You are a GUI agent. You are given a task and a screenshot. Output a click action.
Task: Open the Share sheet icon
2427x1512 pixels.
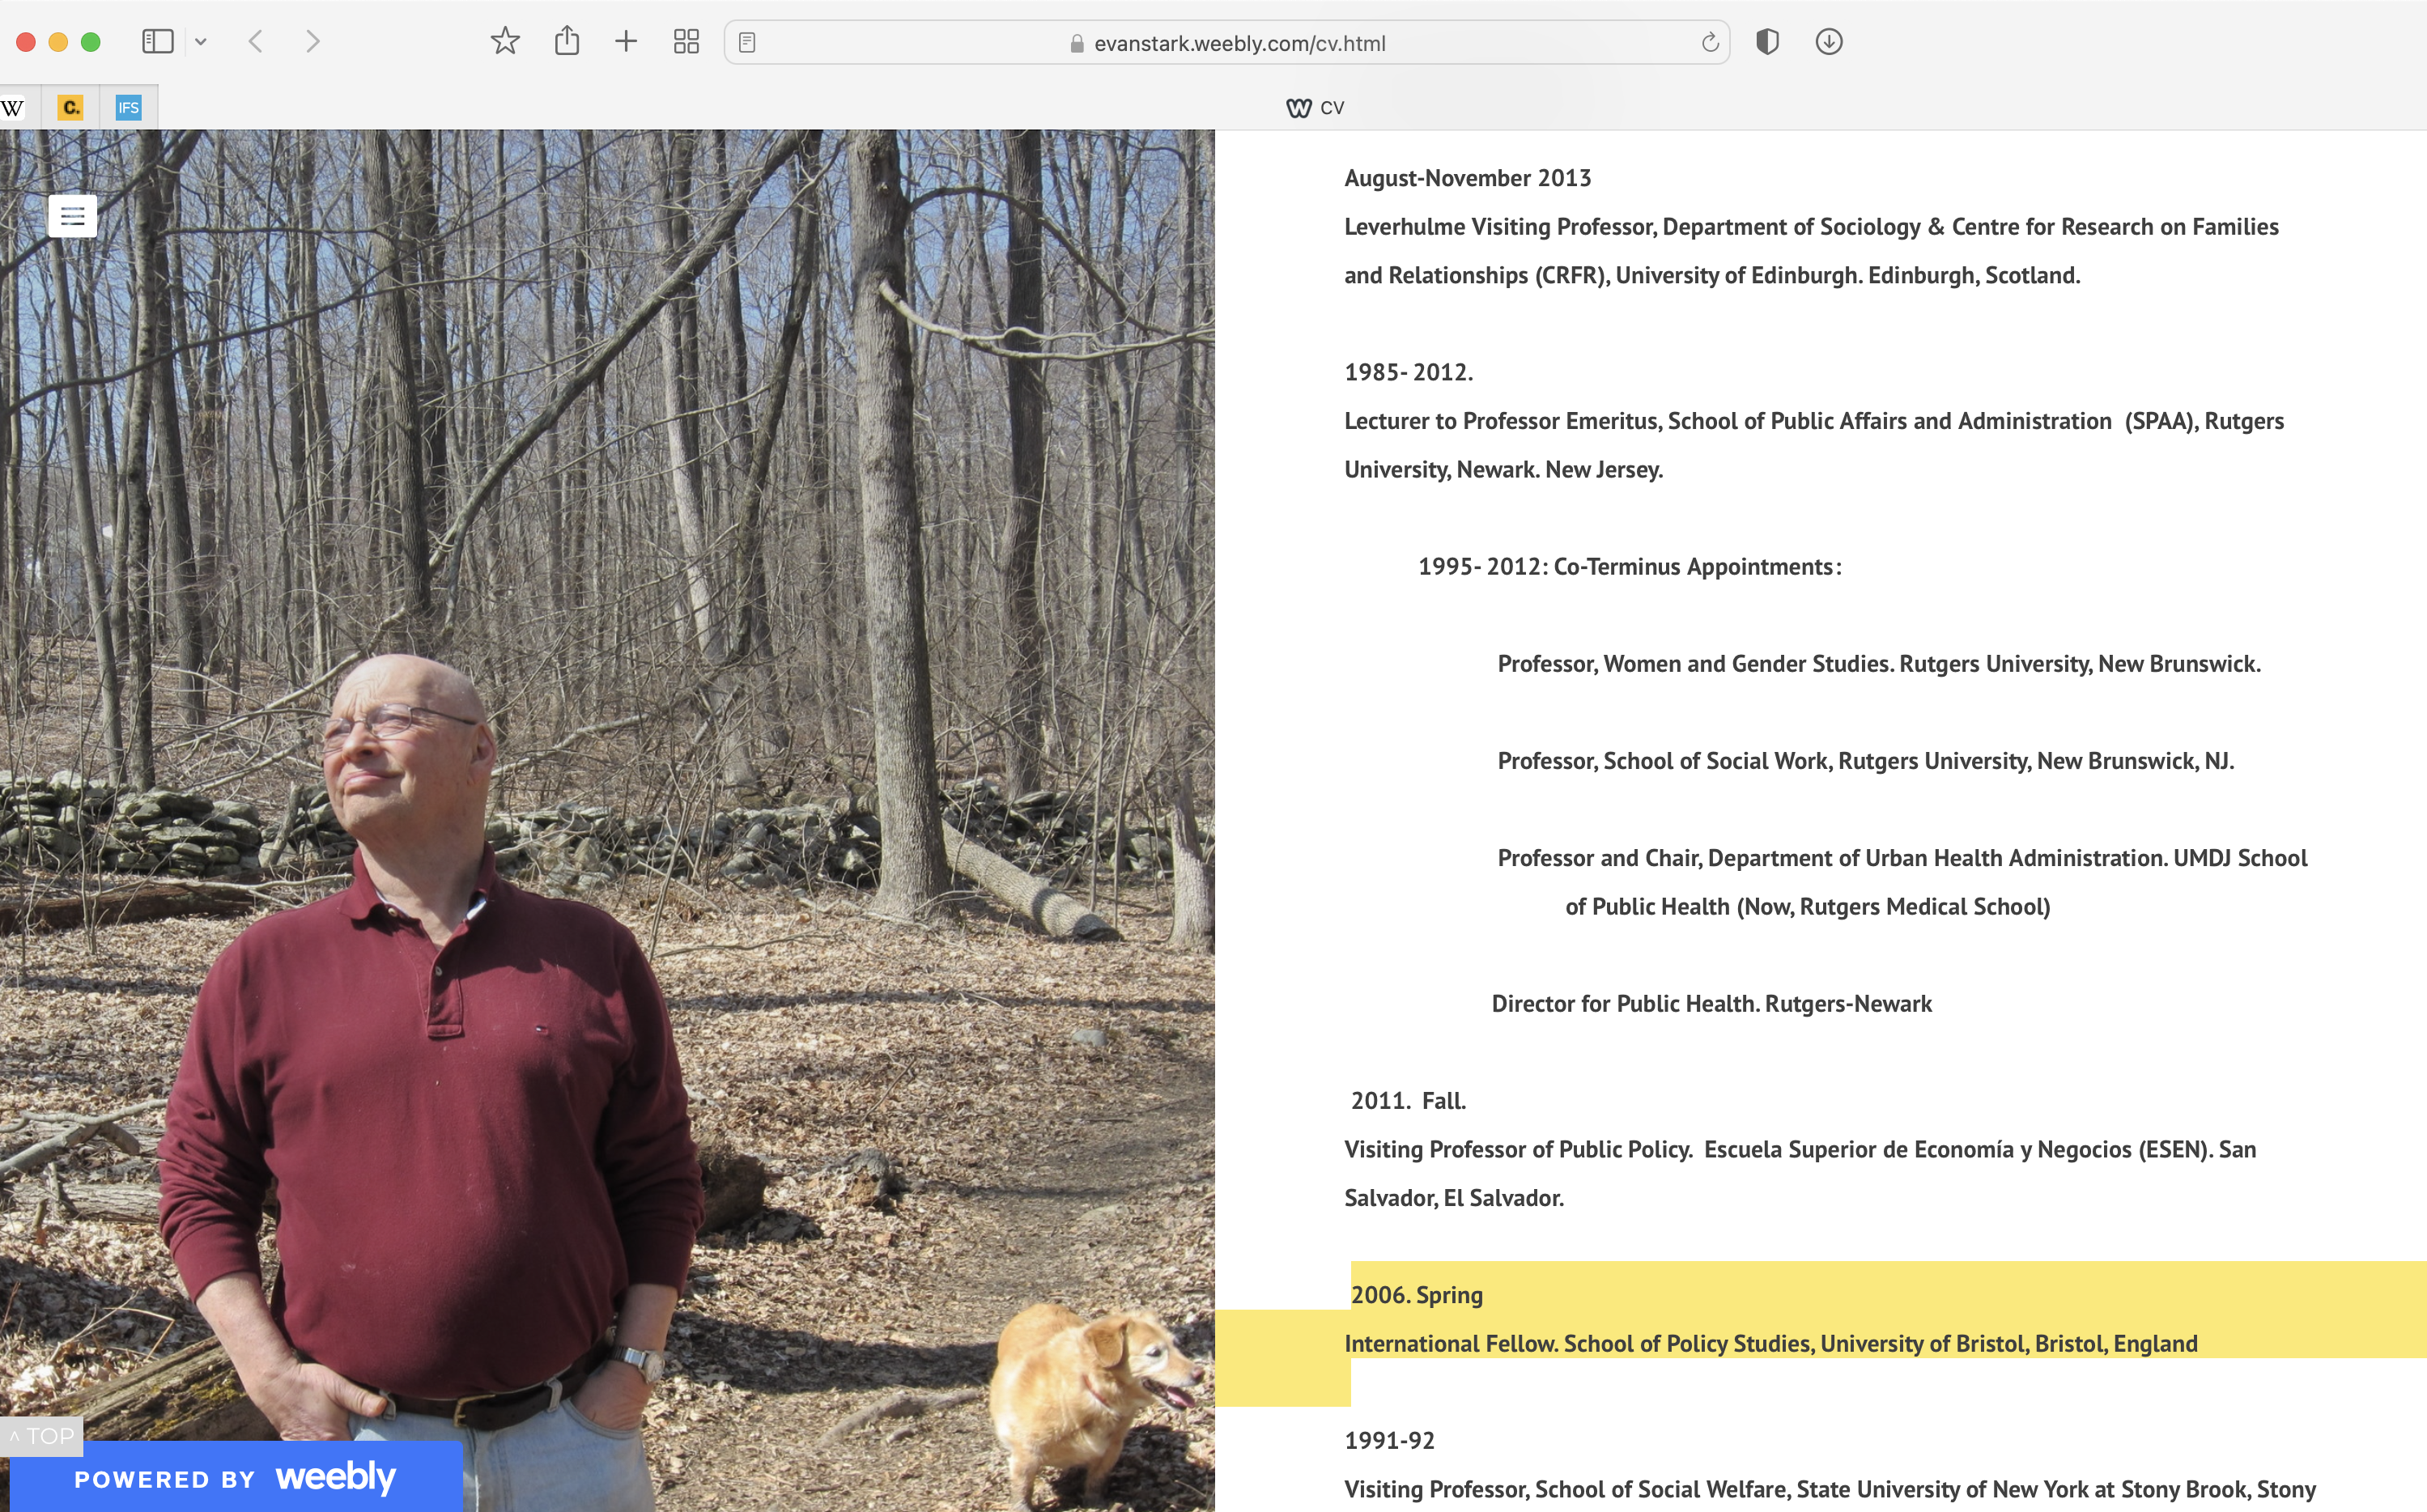(x=567, y=42)
